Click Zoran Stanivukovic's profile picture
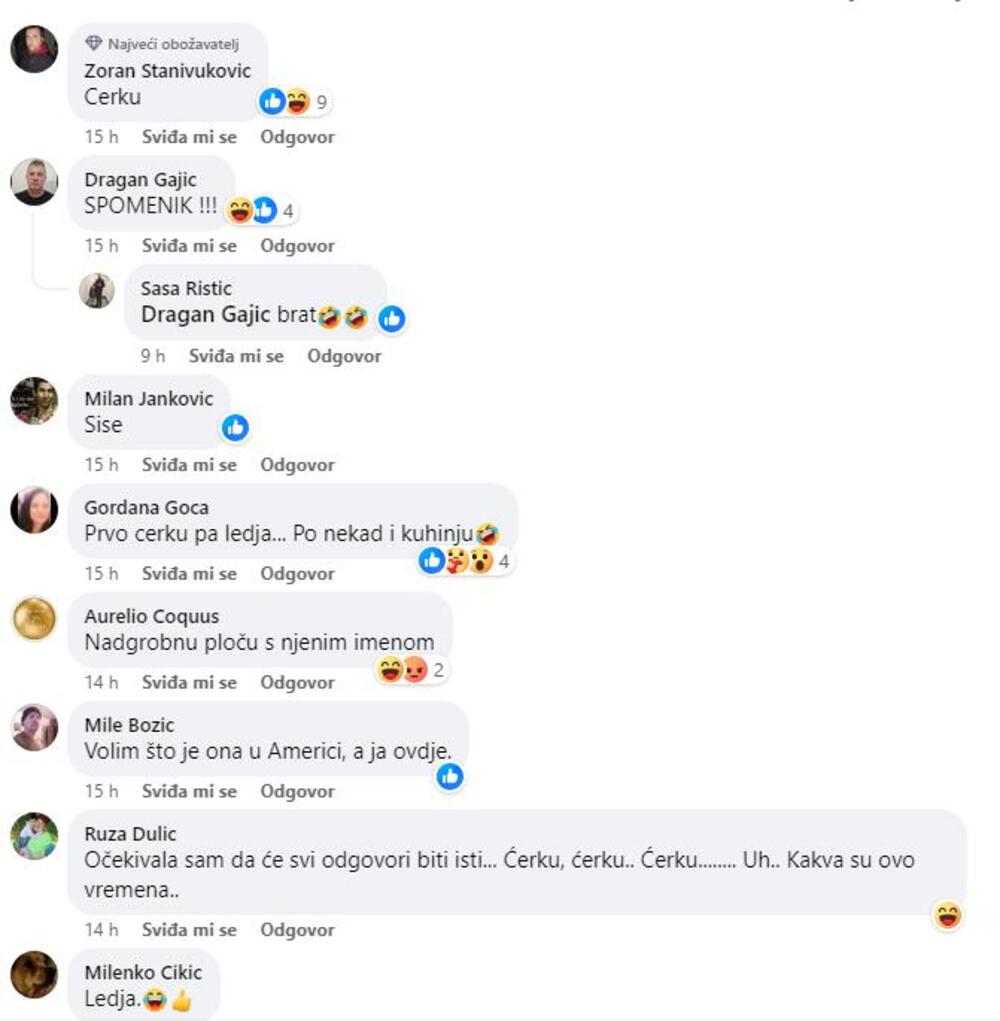Viewport: 1000px width, 1021px height. [x=34, y=49]
